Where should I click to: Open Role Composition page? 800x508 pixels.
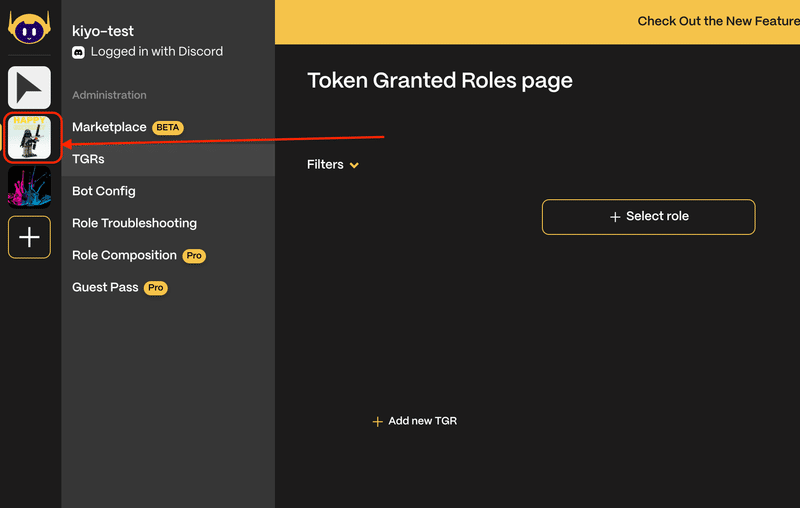(x=124, y=256)
